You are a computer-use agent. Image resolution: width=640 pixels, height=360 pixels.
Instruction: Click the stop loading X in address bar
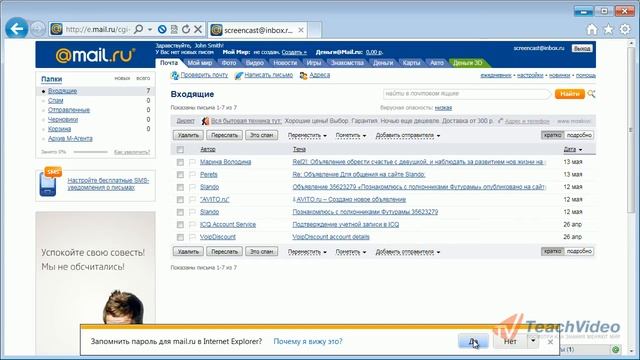pyautogui.click(x=198, y=29)
